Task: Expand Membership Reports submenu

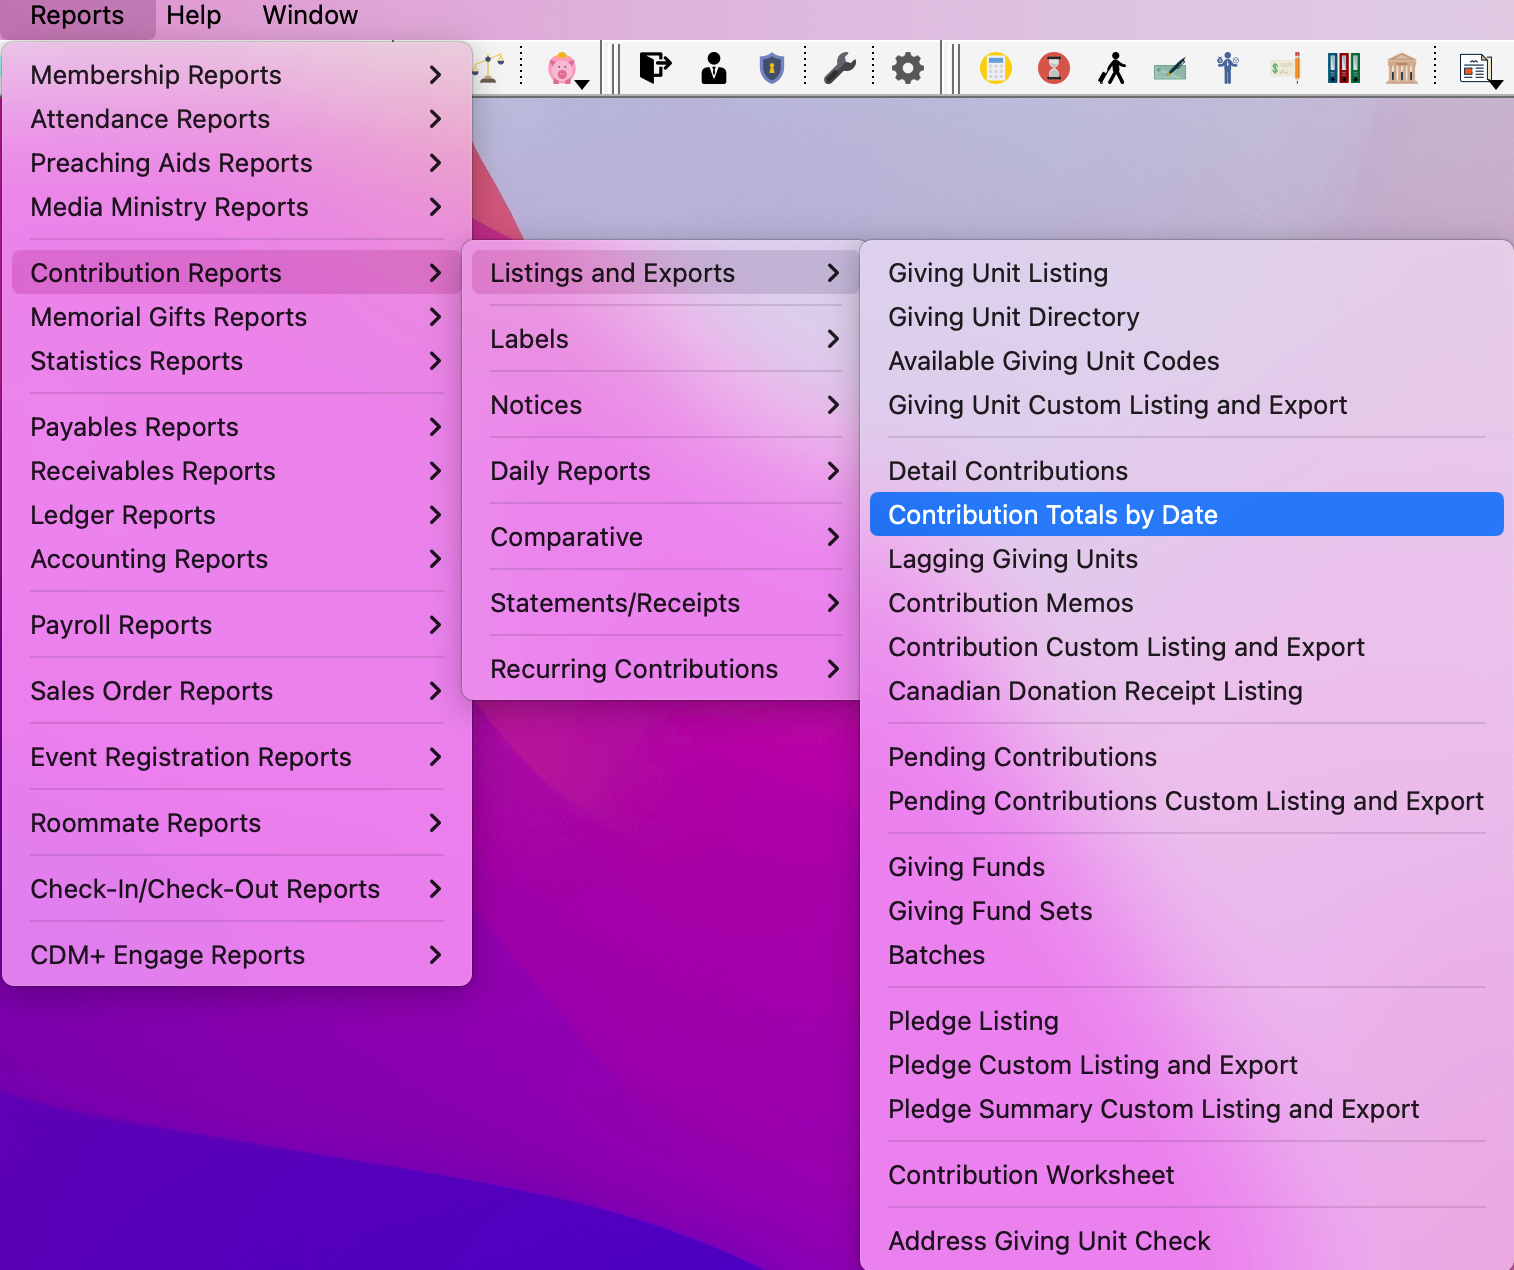Action: 236,75
